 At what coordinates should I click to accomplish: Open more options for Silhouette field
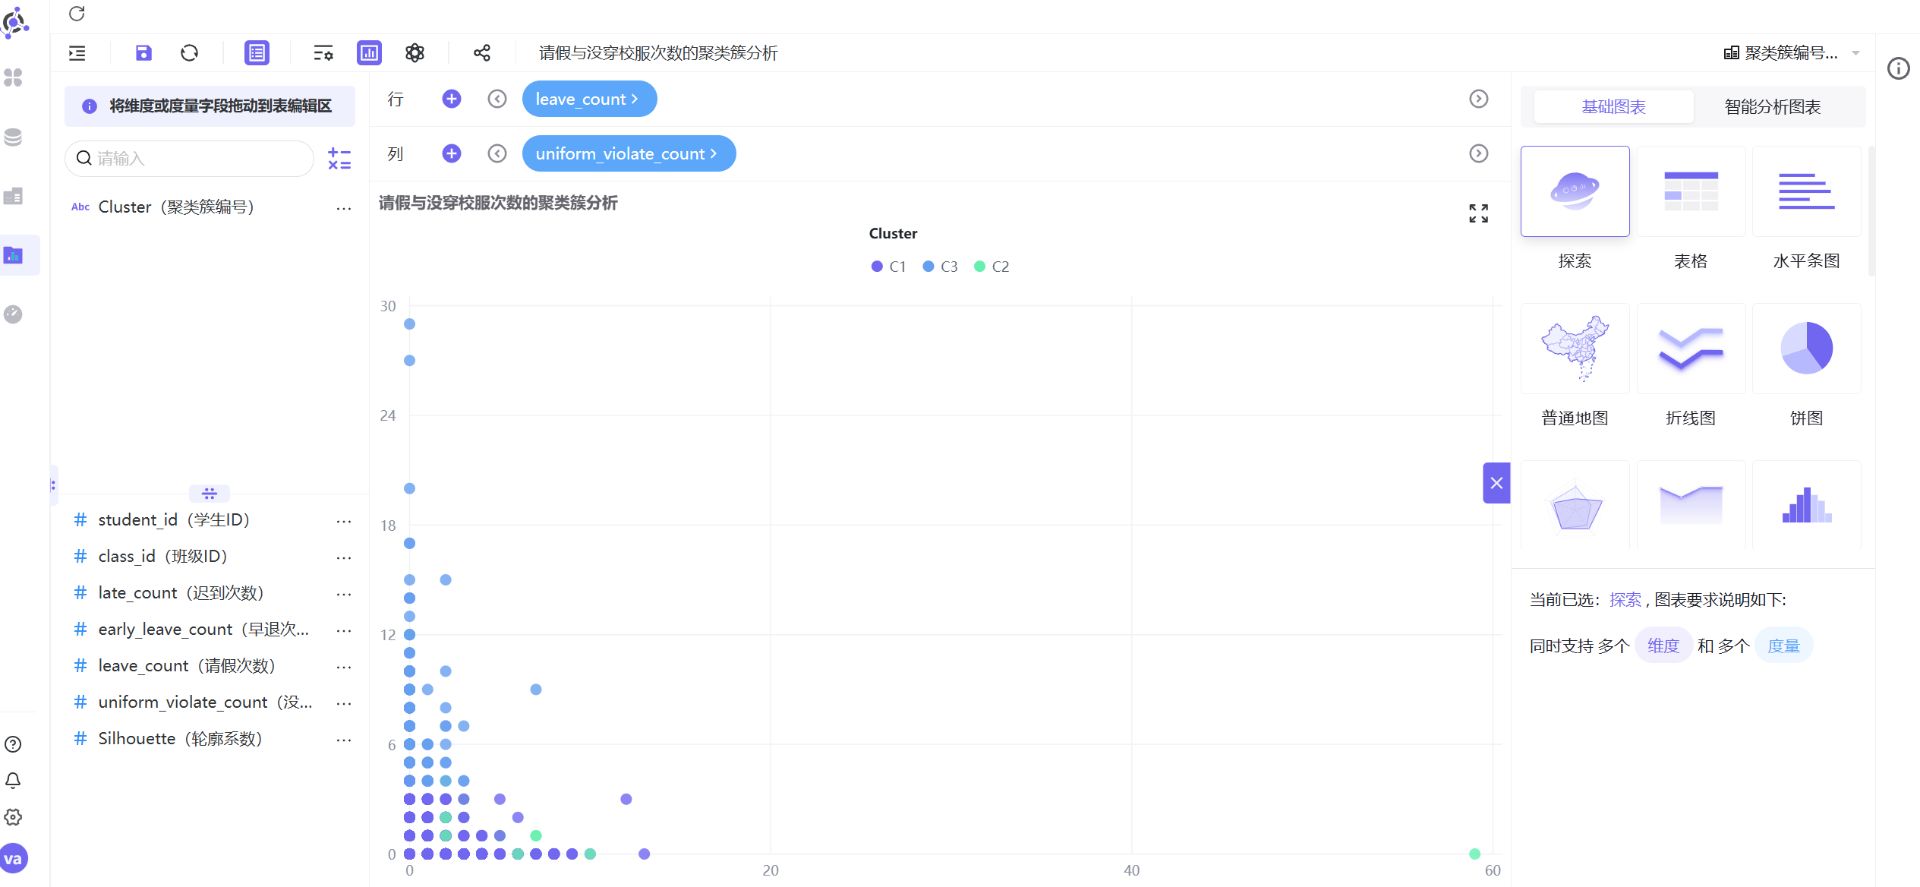[x=344, y=740]
